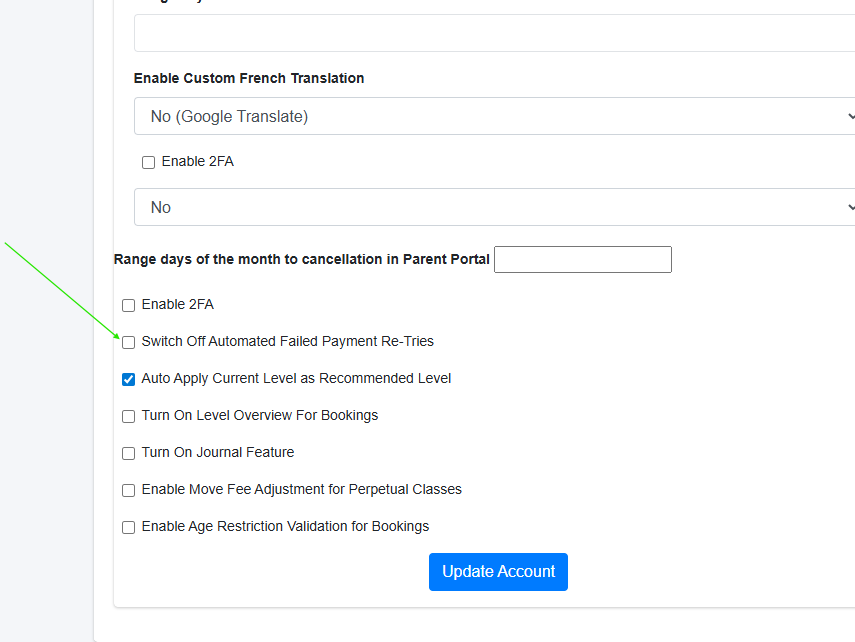Click the "Enable Move Fee Adjustment for Perpetual Classes" label
855x642 pixels.
point(302,489)
